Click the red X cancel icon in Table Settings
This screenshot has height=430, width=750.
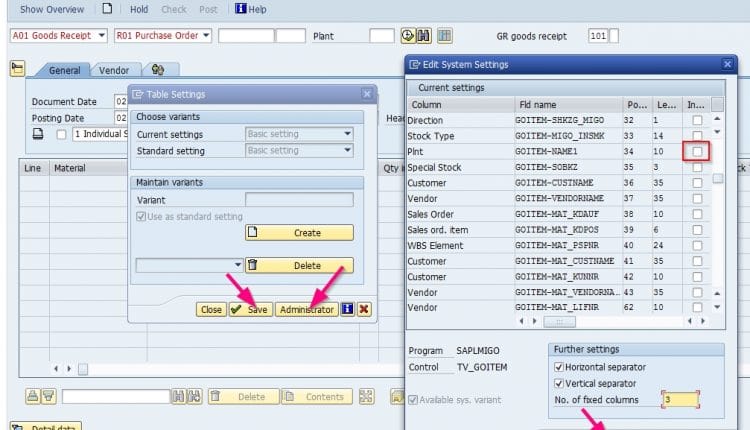364,309
